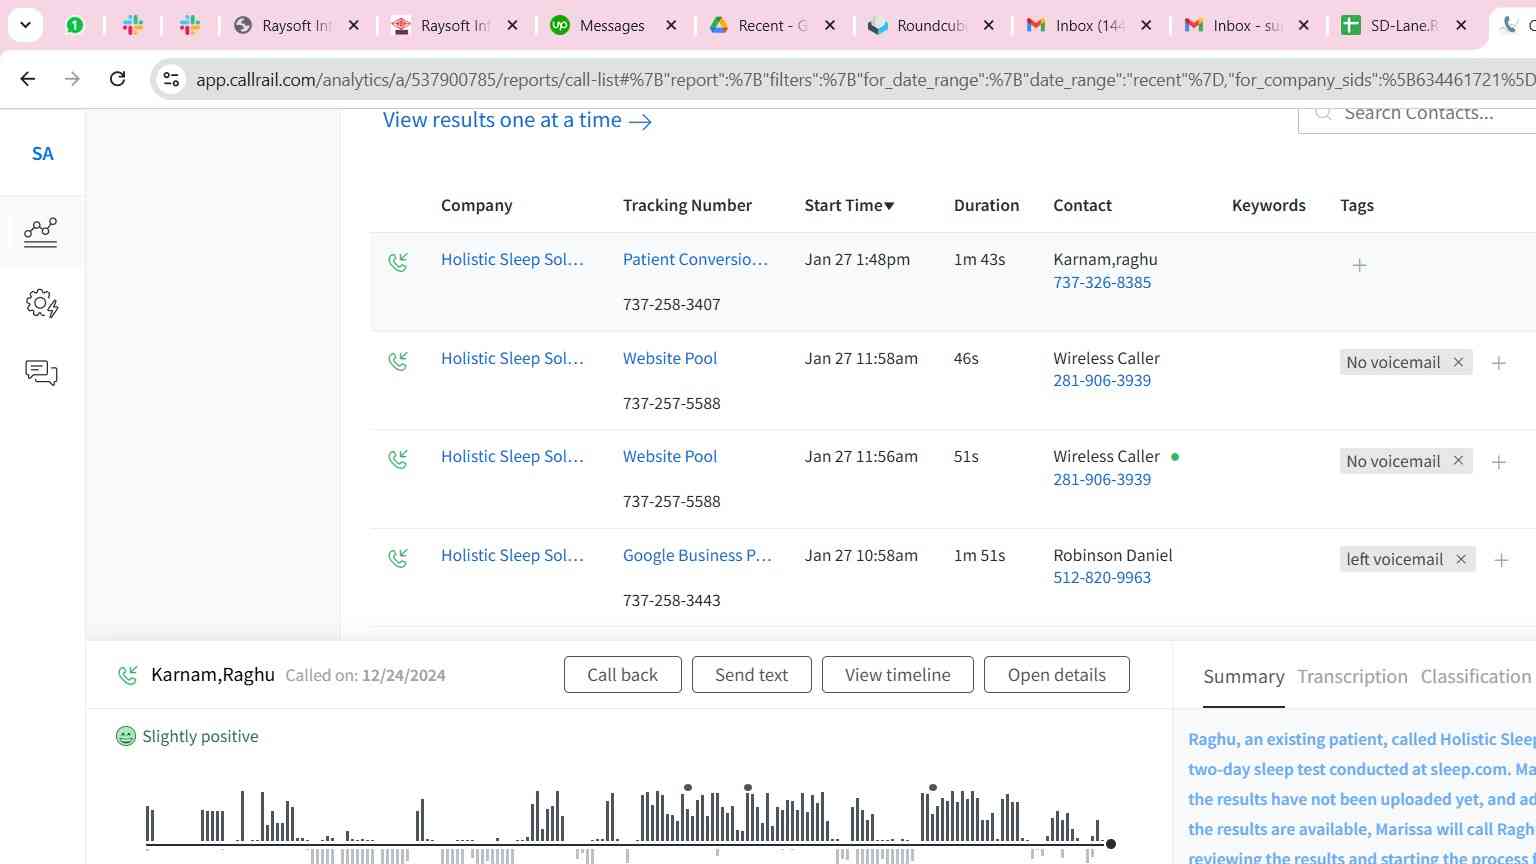1536x864 pixels.
Task: Switch to the Messages browser tab
Action: (612, 25)
